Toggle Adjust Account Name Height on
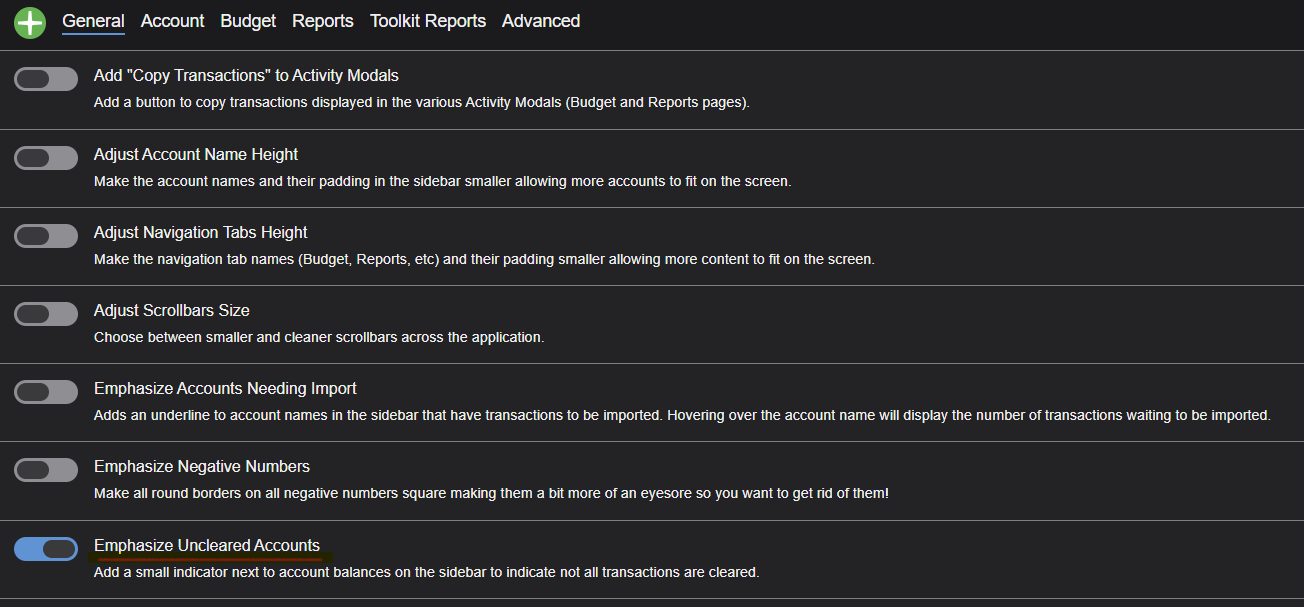This screenshot has height=607, width=1304. coord(45,157)
